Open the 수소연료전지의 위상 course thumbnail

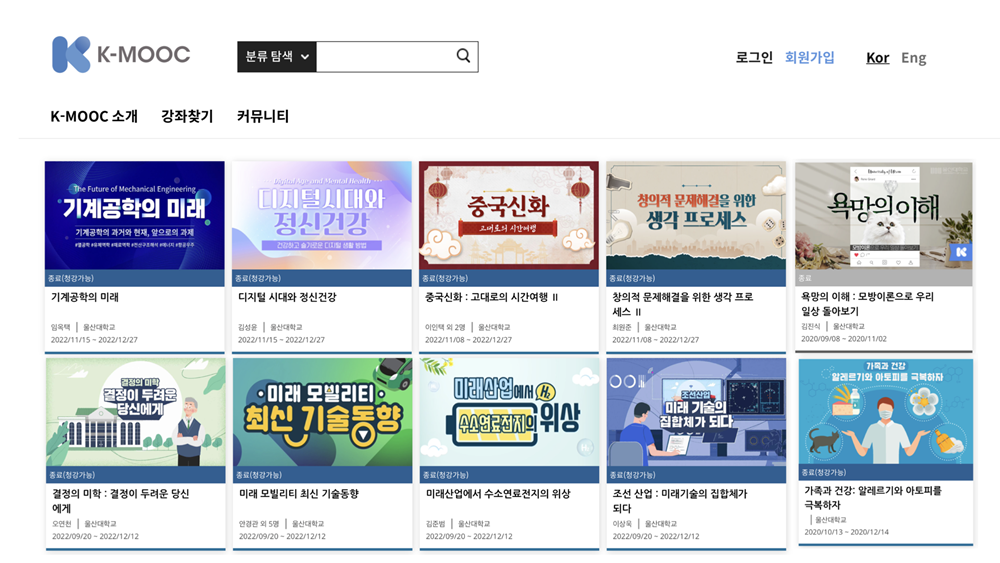(509, 412)
